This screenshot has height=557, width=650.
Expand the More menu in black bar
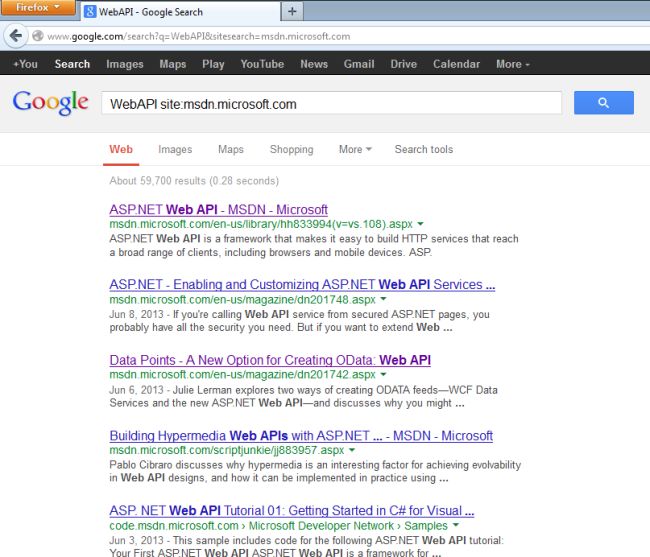[513, 64]
